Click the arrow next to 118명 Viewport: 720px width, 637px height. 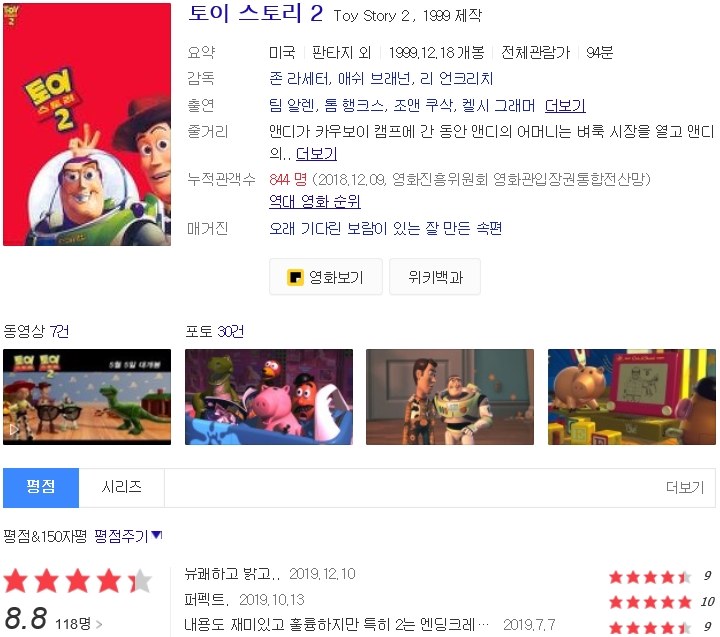click(x=99, y=624)
